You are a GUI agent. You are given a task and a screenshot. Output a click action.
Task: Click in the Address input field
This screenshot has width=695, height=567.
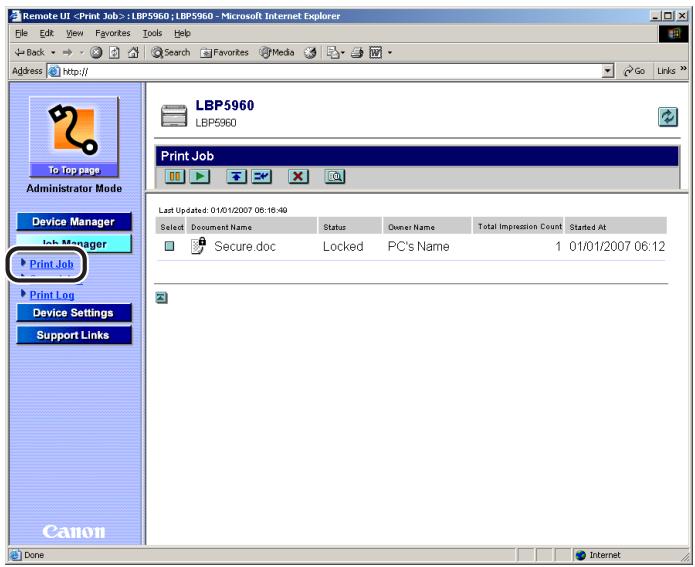point(325,71)
